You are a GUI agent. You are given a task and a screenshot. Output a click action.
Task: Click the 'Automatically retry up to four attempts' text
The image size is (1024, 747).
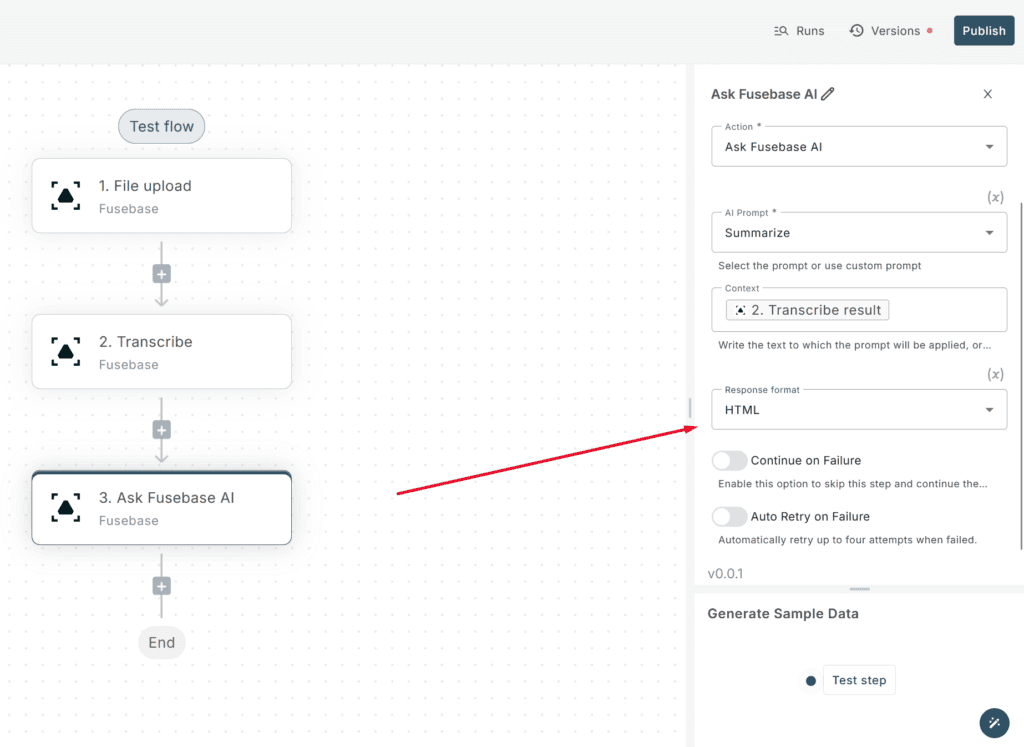847,540
